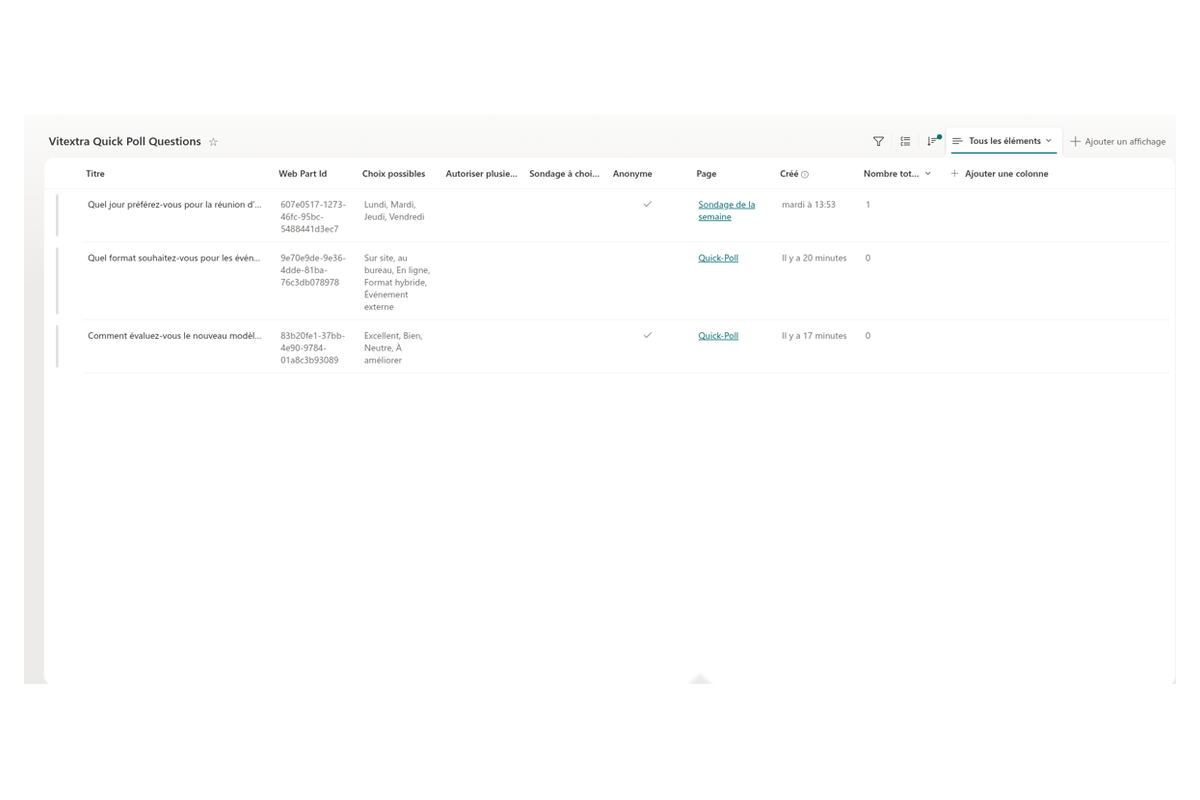Click the created time 'Il y a 17 minutes'
1200x800 pixels.
pyautogui.click(x=814, y=336)
